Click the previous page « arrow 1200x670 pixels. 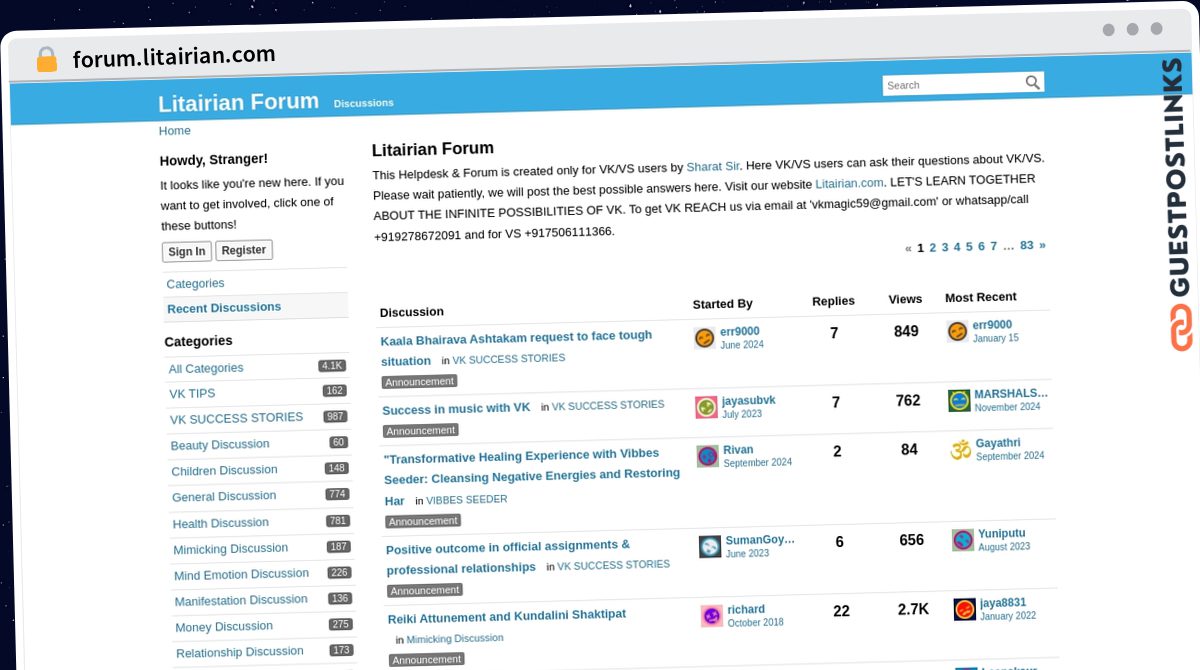tap(908, 249)
